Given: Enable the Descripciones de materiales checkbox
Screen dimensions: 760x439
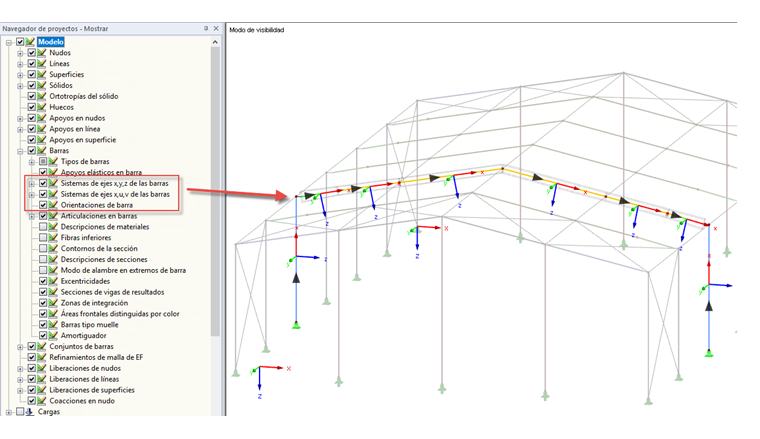Looking at the screenshot, I should click(43, 226).
